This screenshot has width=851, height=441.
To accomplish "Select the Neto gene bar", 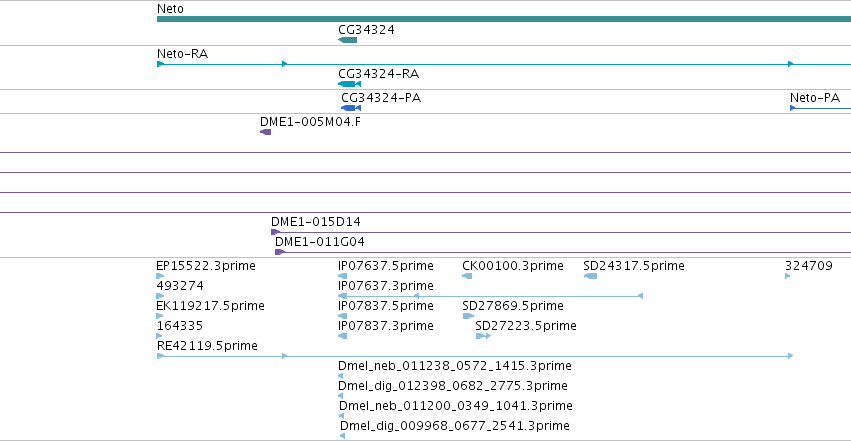I will pyautogui.click(x=504, y=19).
